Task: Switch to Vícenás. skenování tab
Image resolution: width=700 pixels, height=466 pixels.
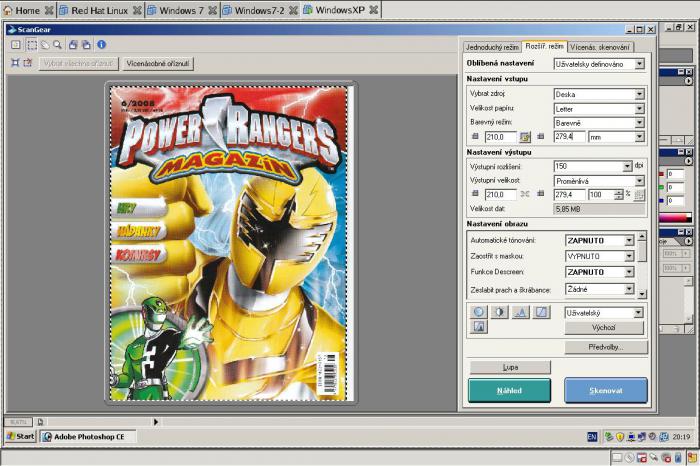Action: pos(600,47)
